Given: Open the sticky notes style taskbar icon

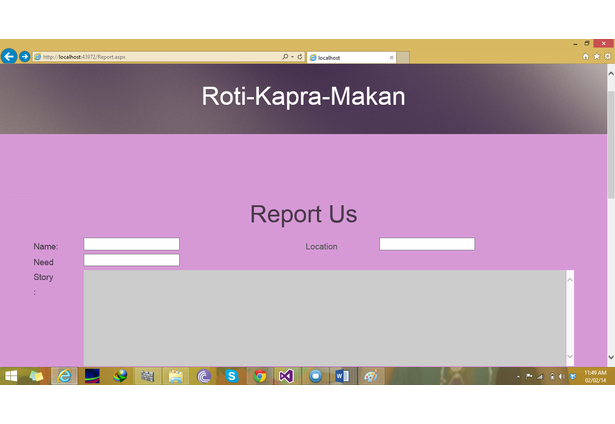Looking at the screenshot, I should click(36, 376).
